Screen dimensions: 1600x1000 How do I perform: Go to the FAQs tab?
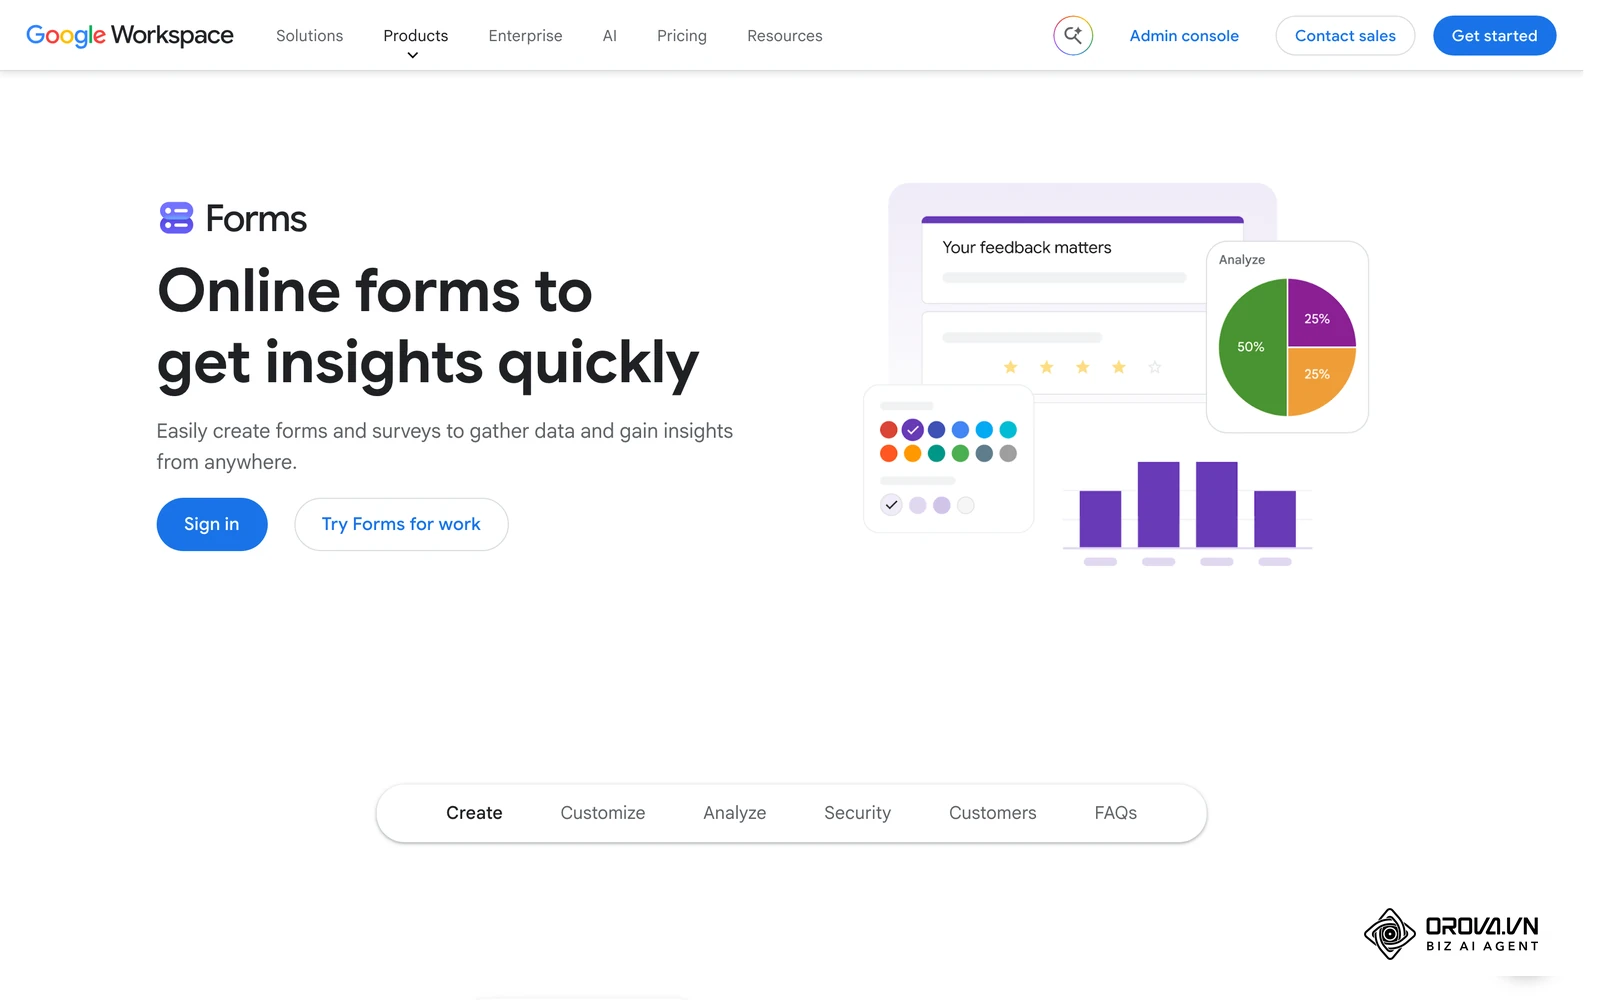point(1116,813)
